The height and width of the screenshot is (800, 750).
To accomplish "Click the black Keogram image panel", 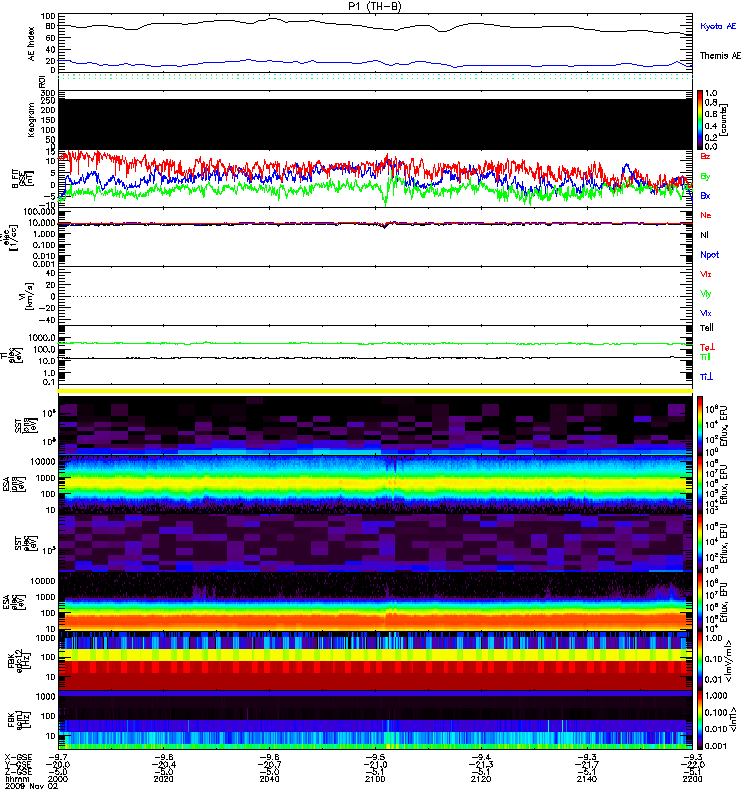I will (375, 124).
